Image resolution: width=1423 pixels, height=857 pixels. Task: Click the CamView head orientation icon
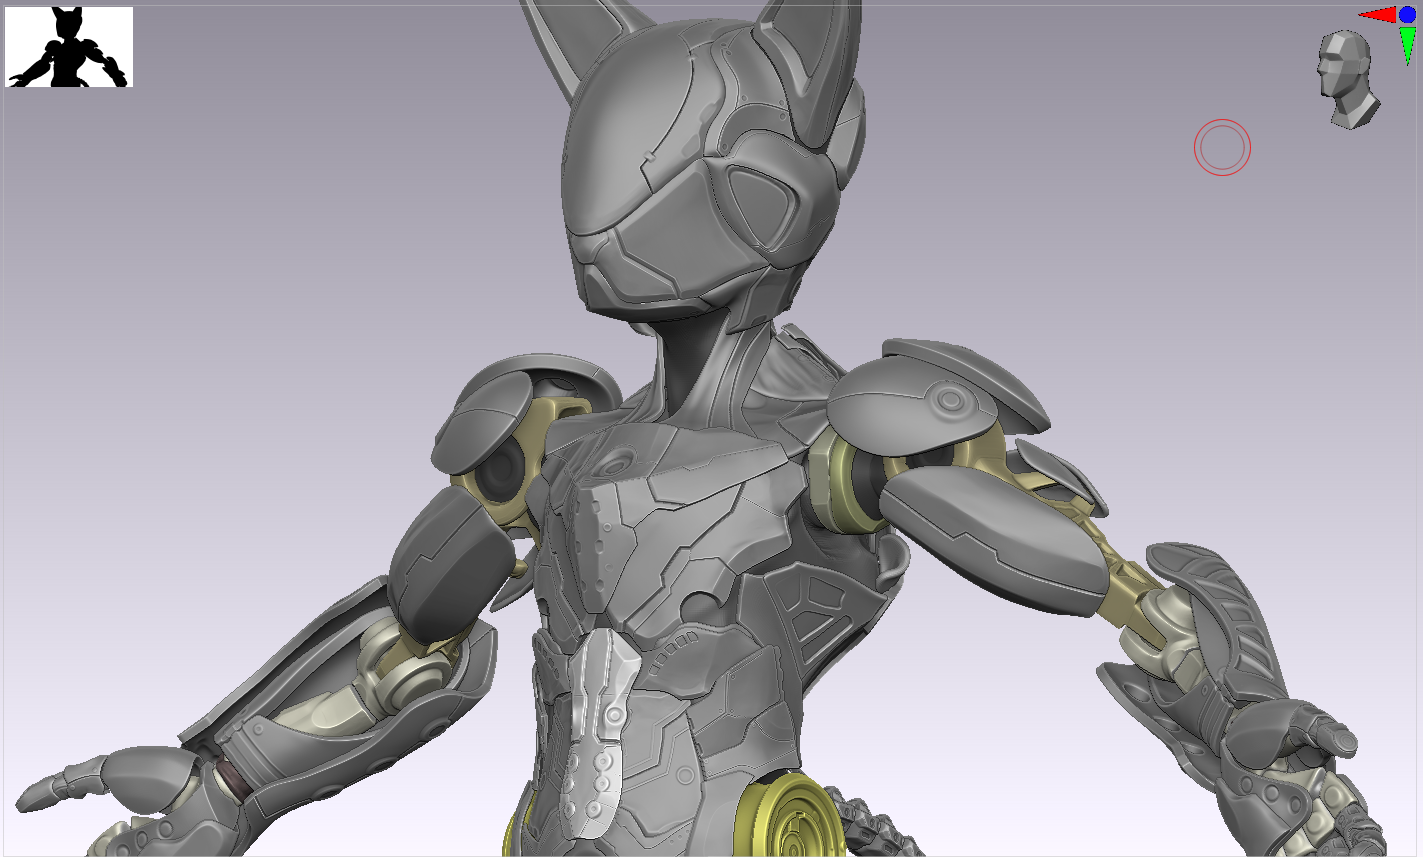[1349, 79]
